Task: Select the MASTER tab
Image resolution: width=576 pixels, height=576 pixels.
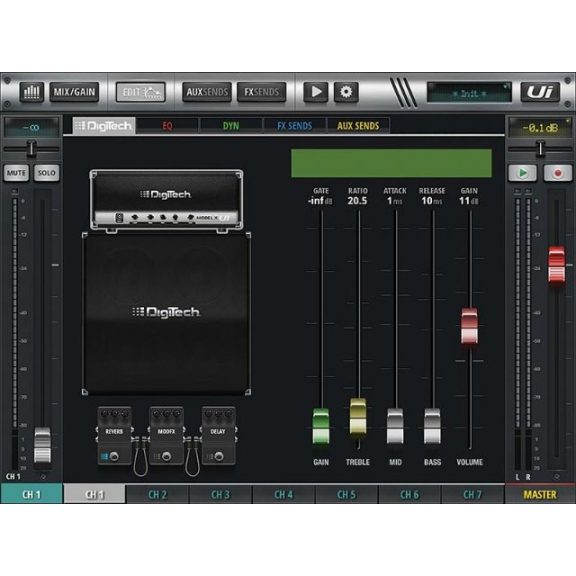Action: tap(540, 494)
